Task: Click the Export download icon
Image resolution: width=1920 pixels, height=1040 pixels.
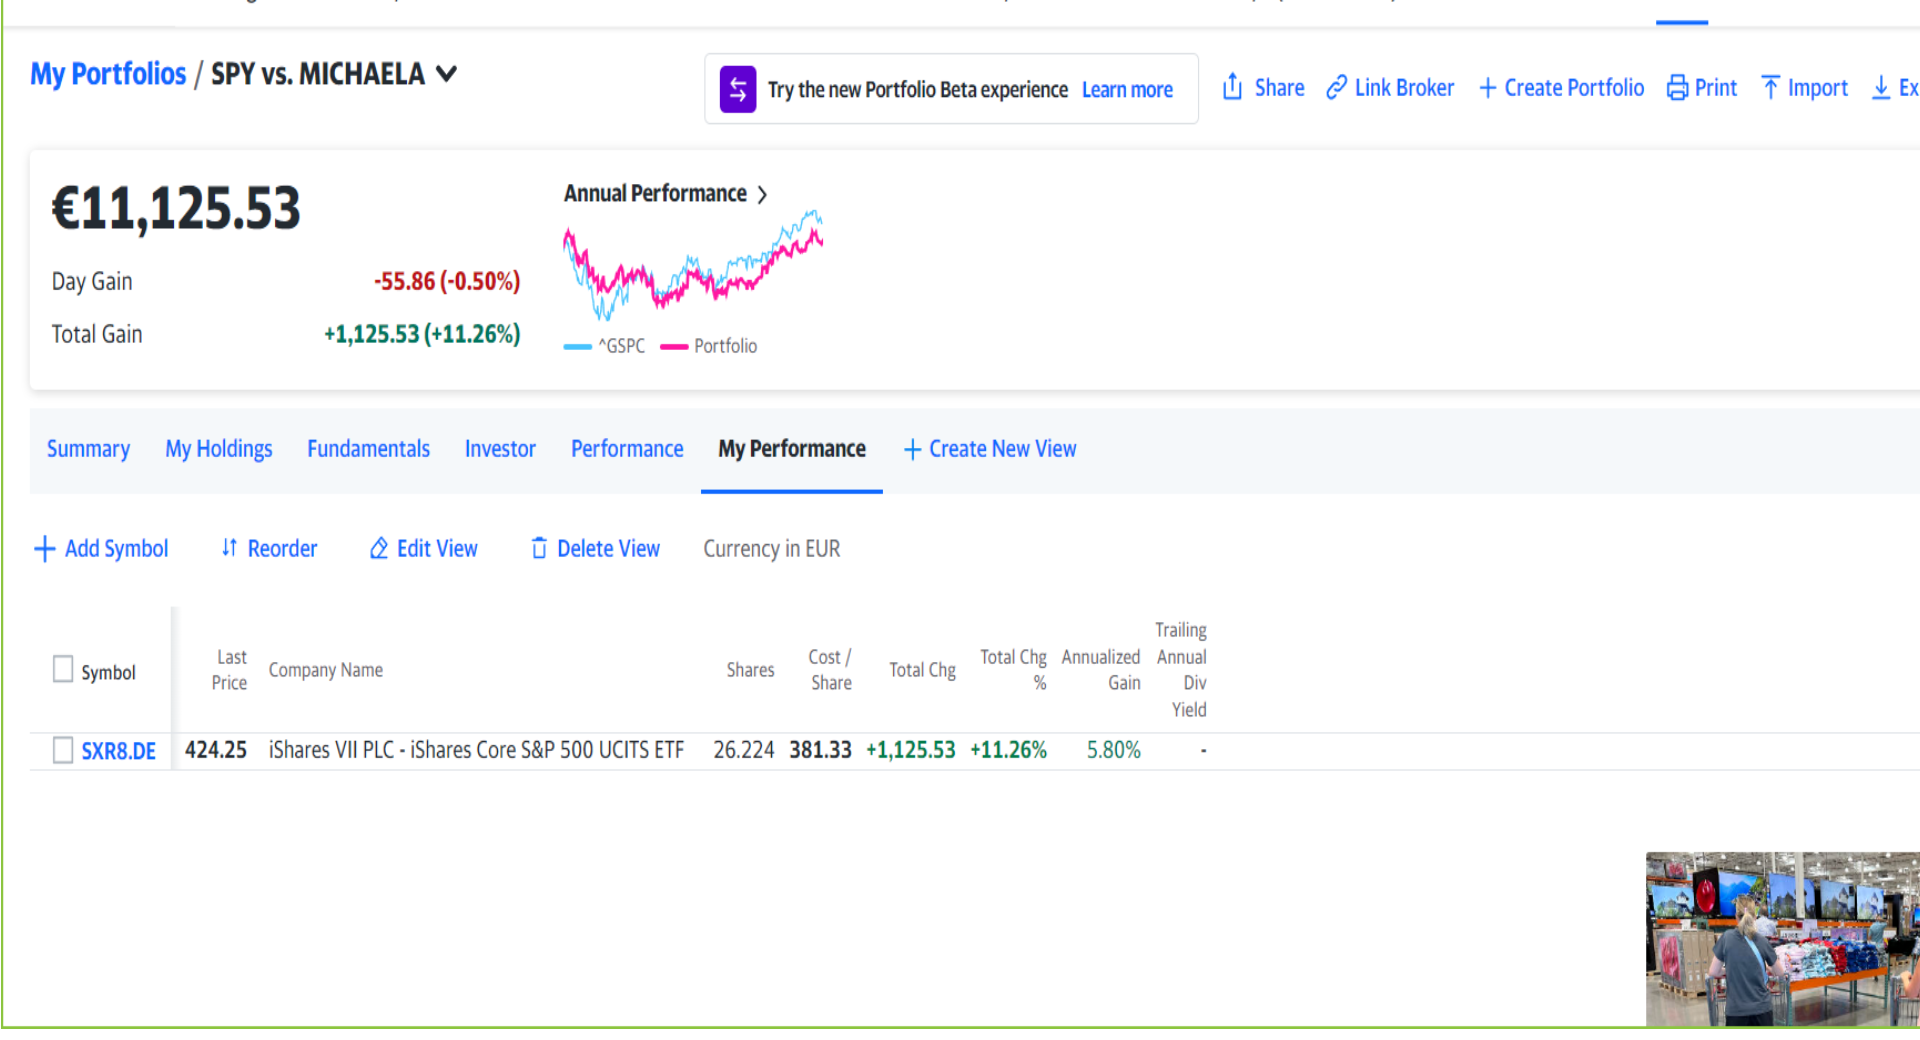Action: tap(1881, 88)
